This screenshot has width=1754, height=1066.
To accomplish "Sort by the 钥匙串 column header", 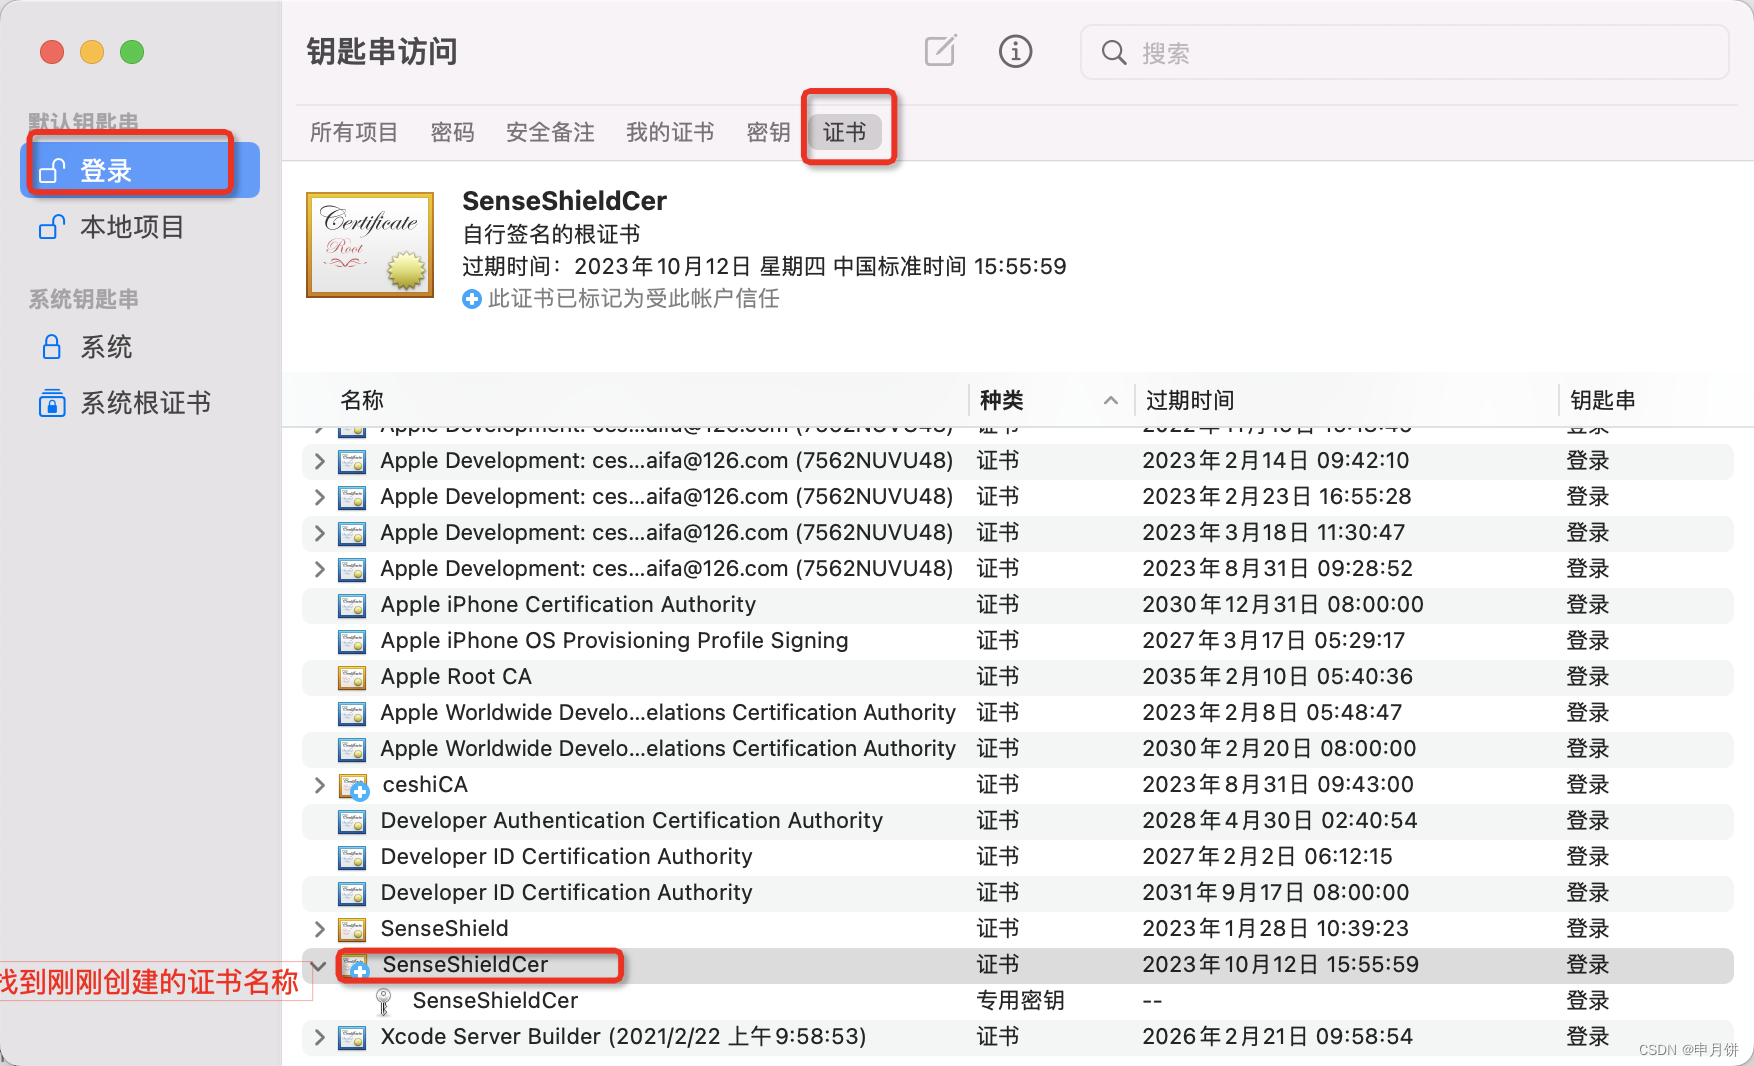I will click(1603, 400).
